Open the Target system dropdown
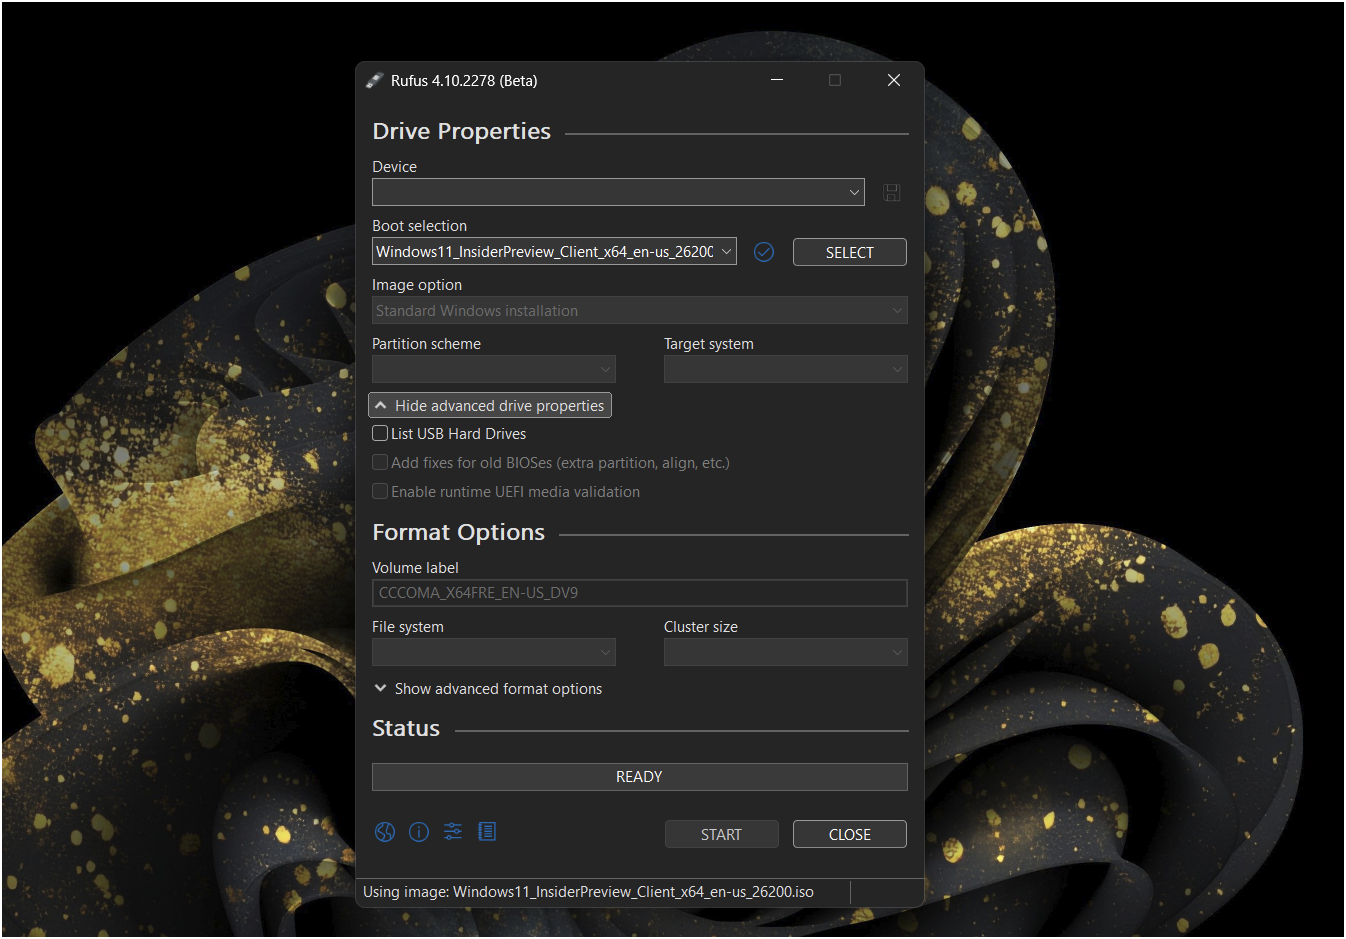The image size is (1346, 939). tap(786, 369)
